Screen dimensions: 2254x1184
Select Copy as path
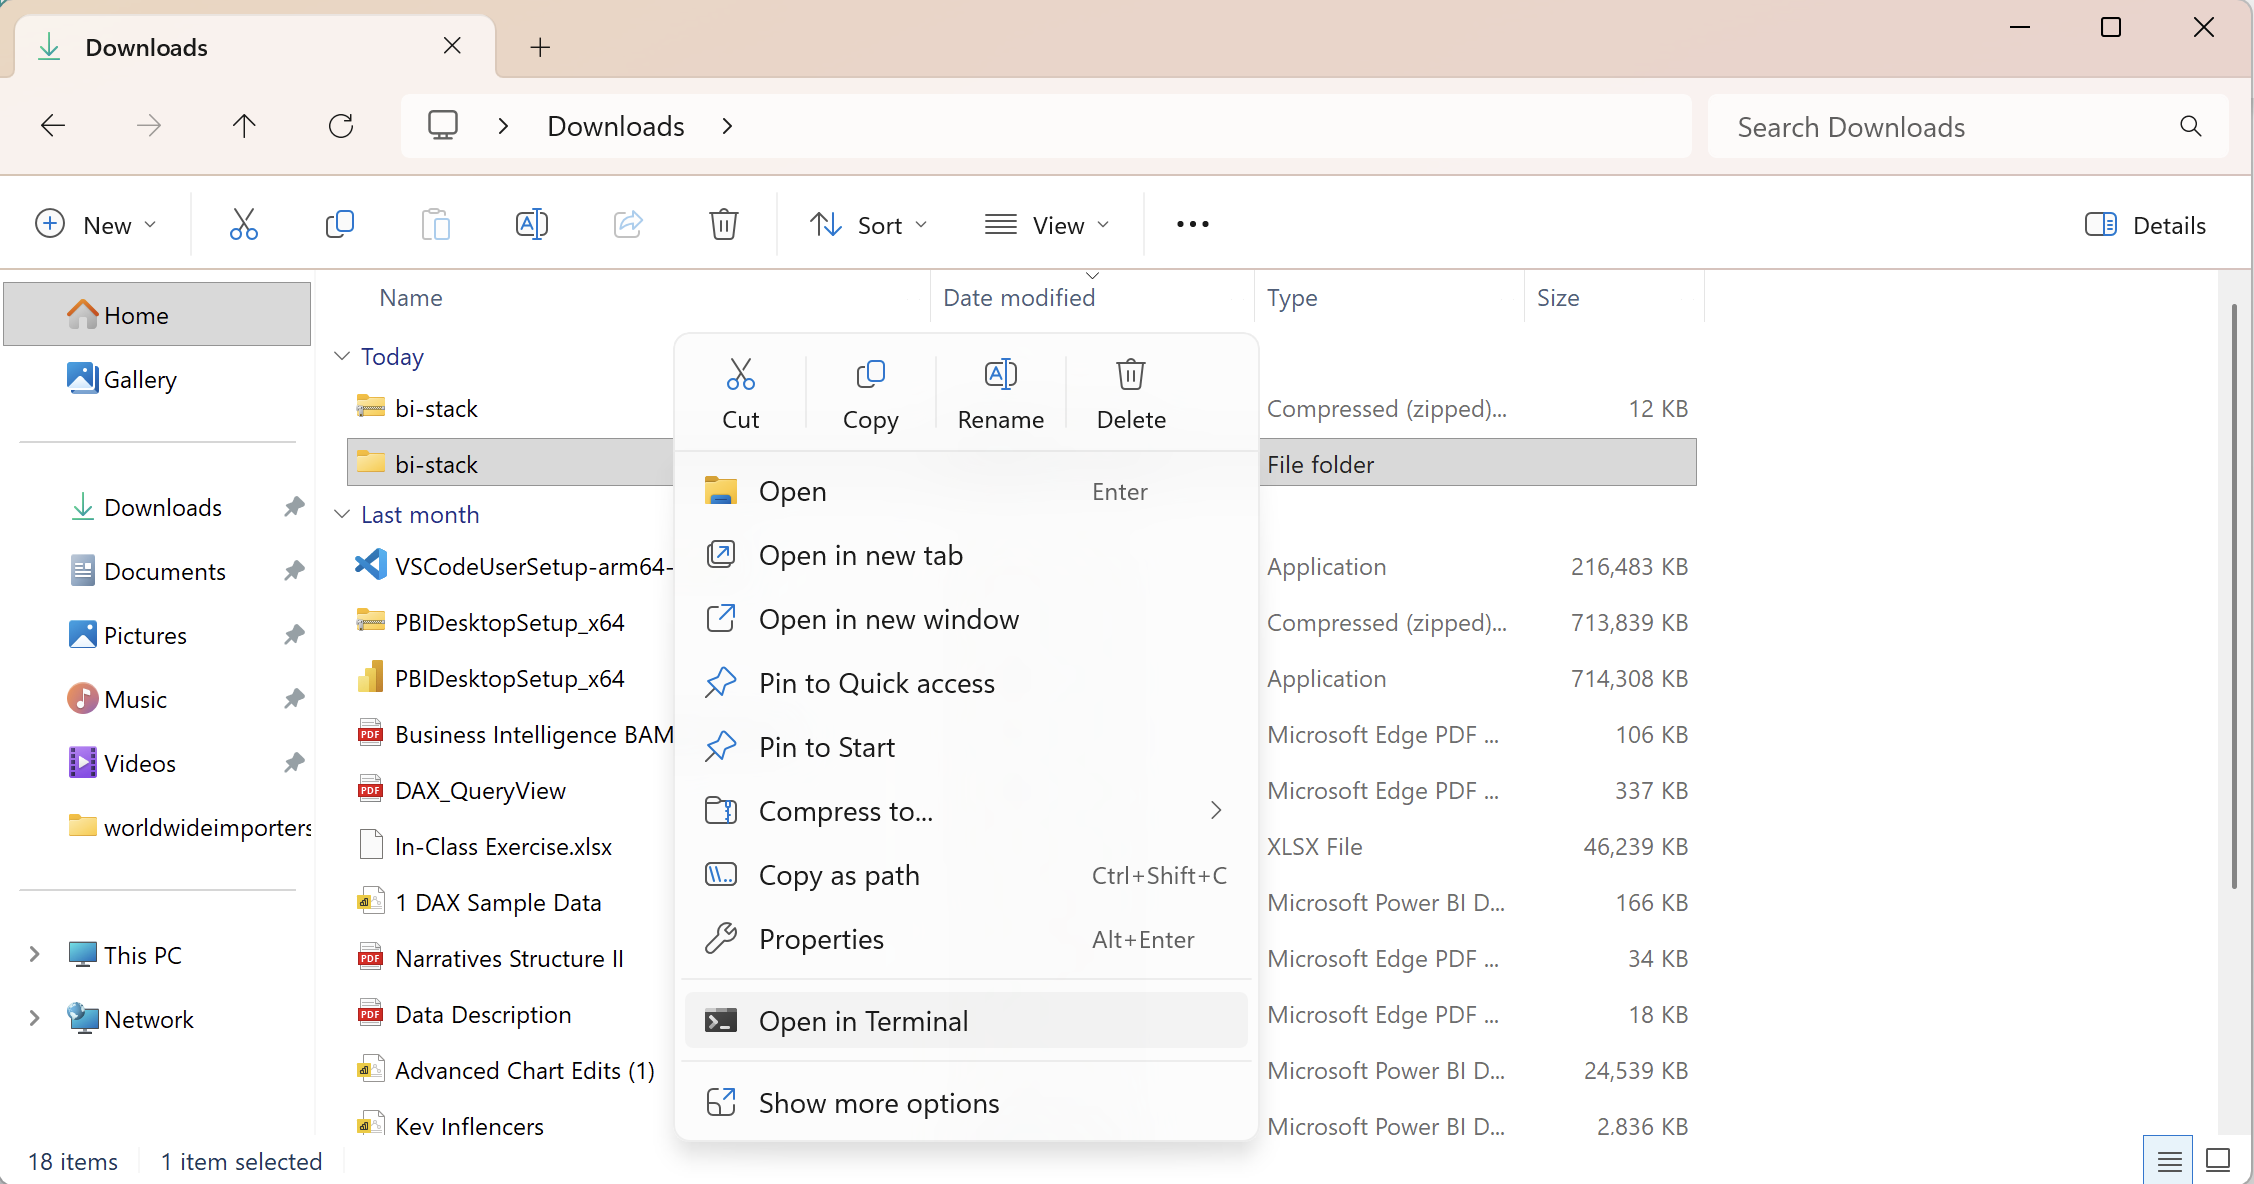pos(966,875)
